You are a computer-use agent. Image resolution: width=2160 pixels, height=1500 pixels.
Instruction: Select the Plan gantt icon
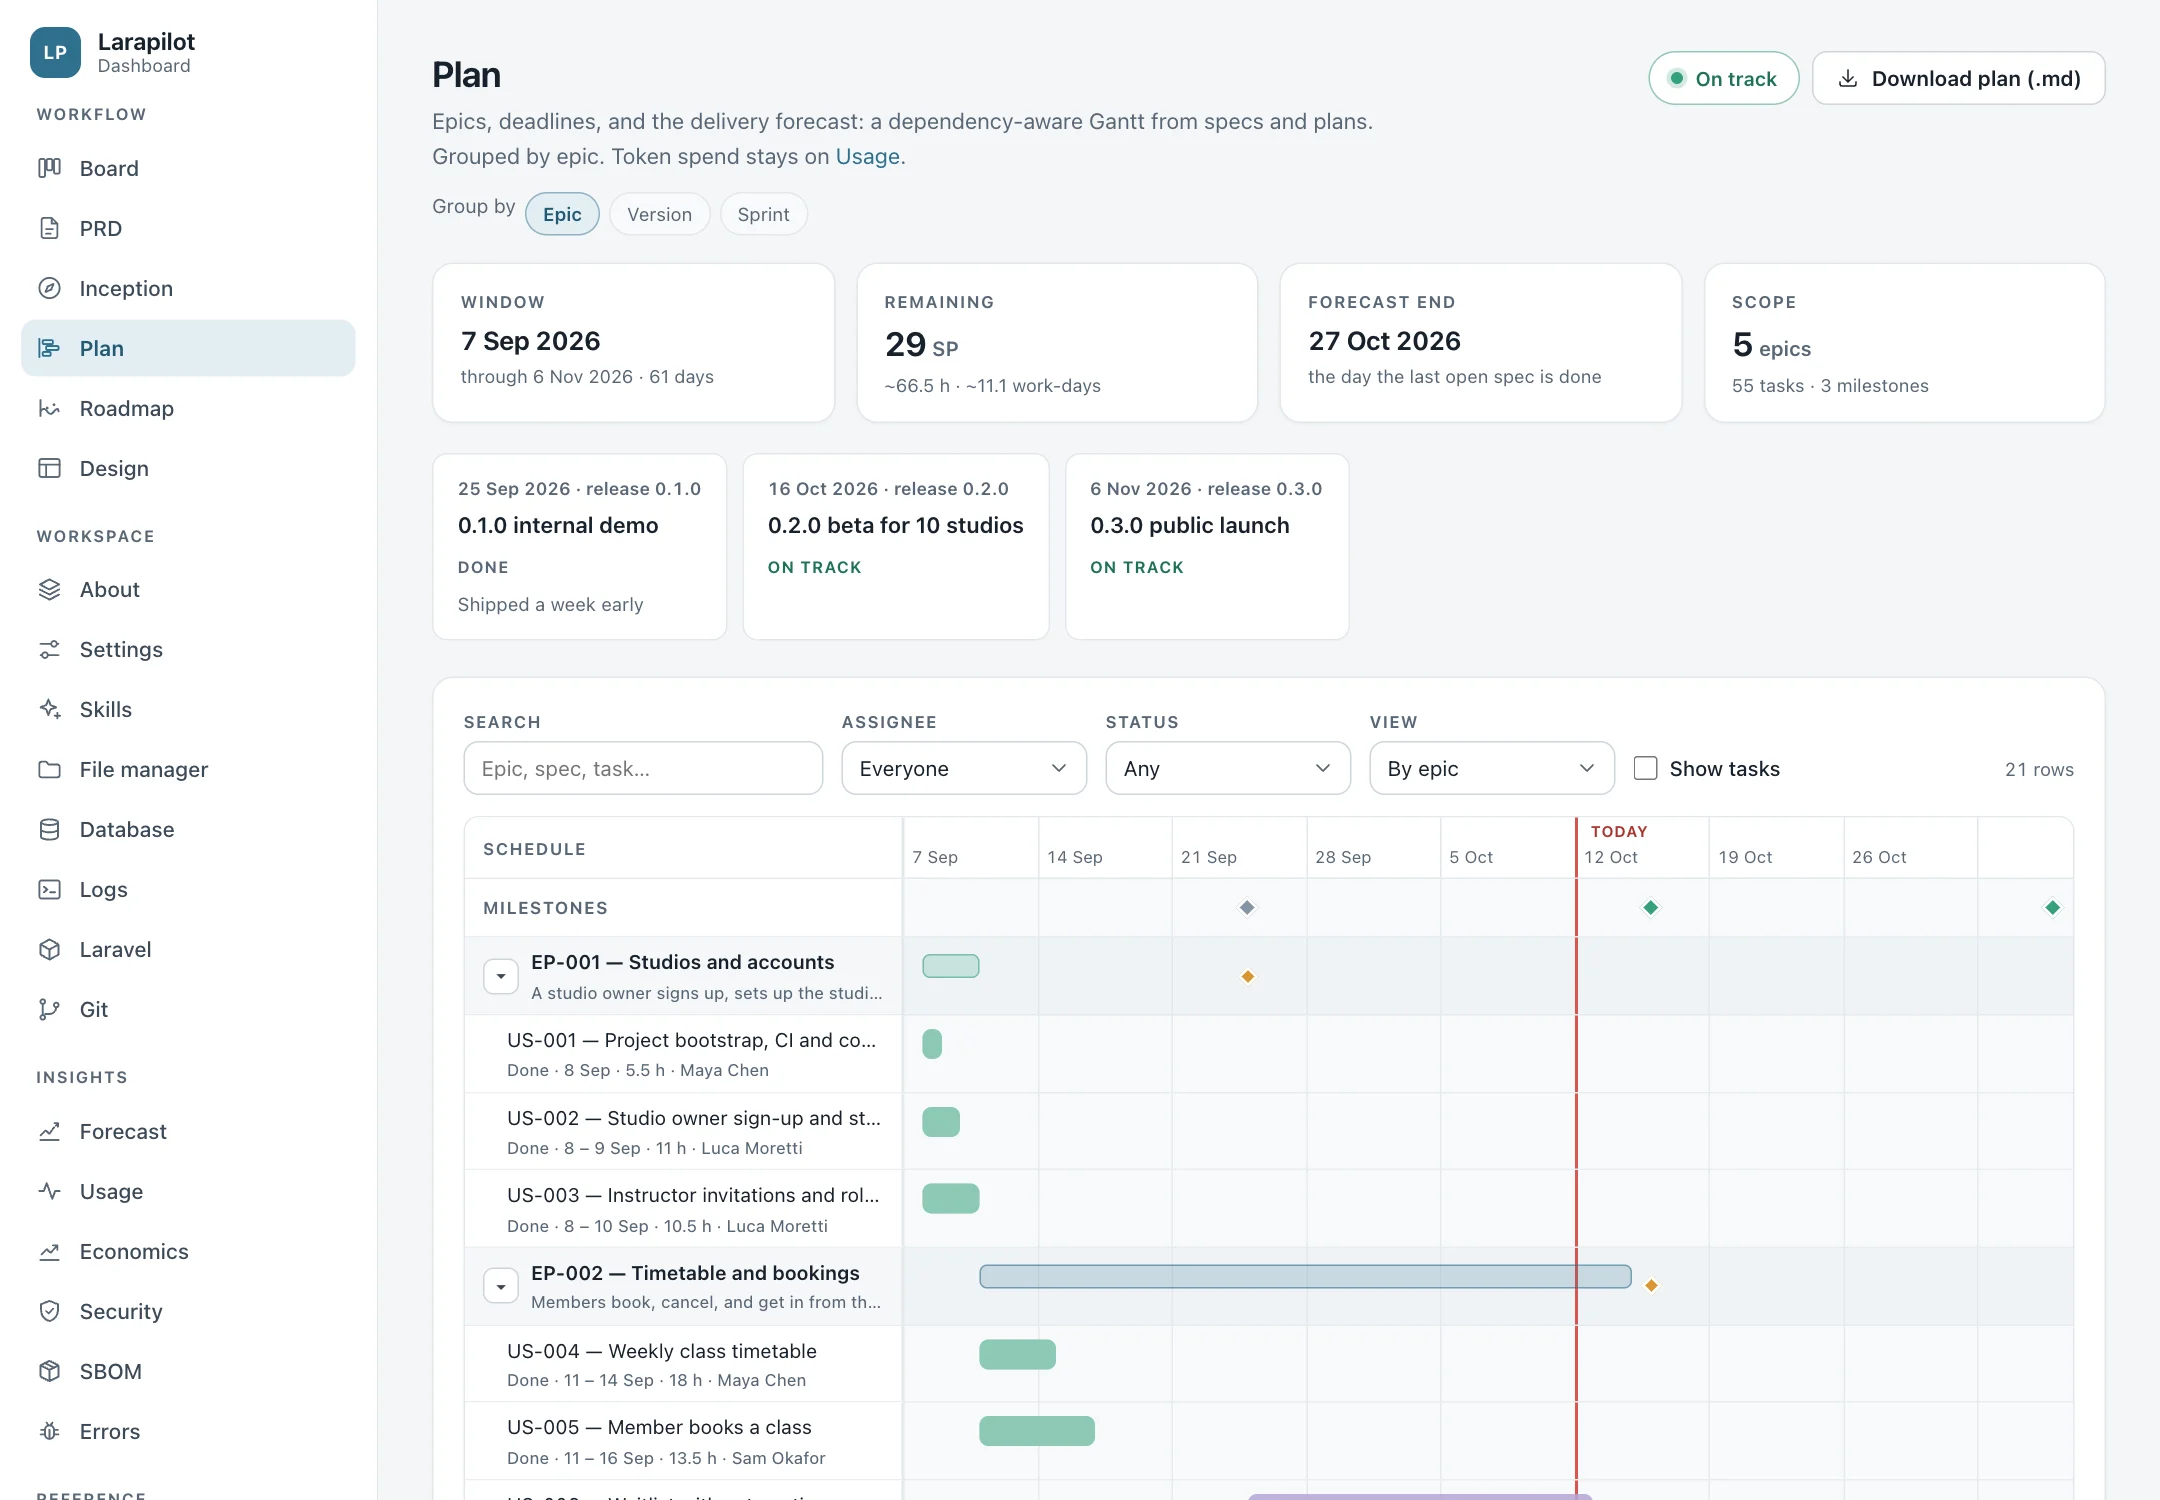[x=49, y=348]
